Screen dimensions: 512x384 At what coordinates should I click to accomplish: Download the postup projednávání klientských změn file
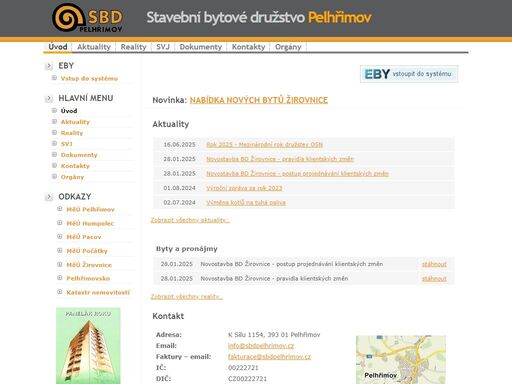coord(434,264)
